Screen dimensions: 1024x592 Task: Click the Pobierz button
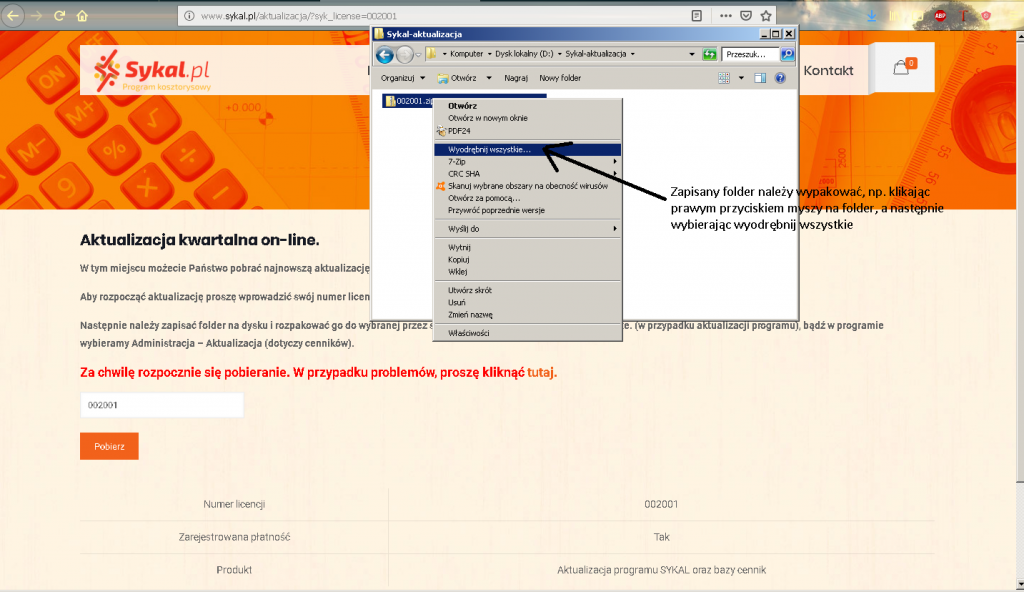point(108,445)
